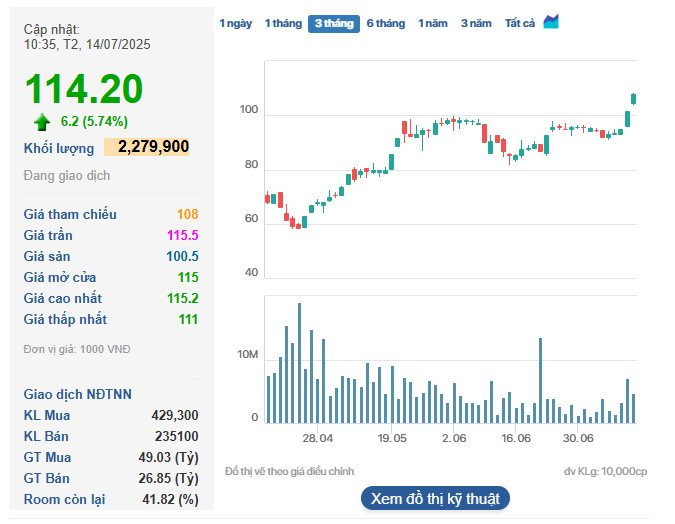Click the Giao dịch NĐTNN heading
The image size is (675, 524).
(x=78, y=394)
